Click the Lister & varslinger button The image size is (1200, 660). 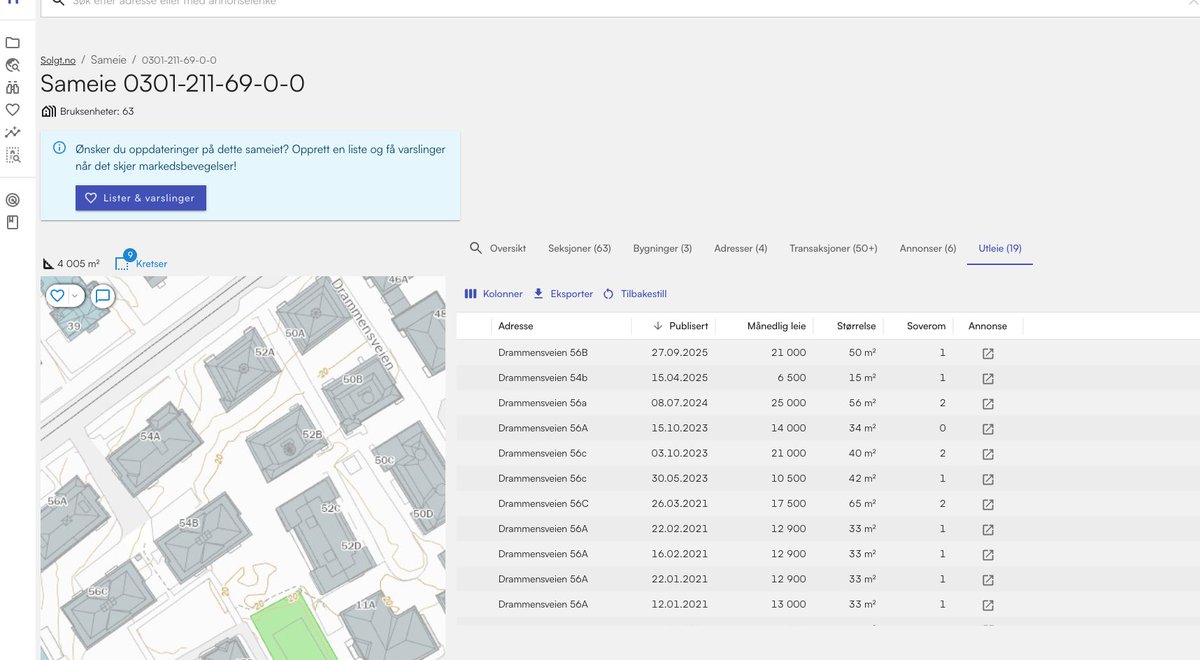[141, 198]
